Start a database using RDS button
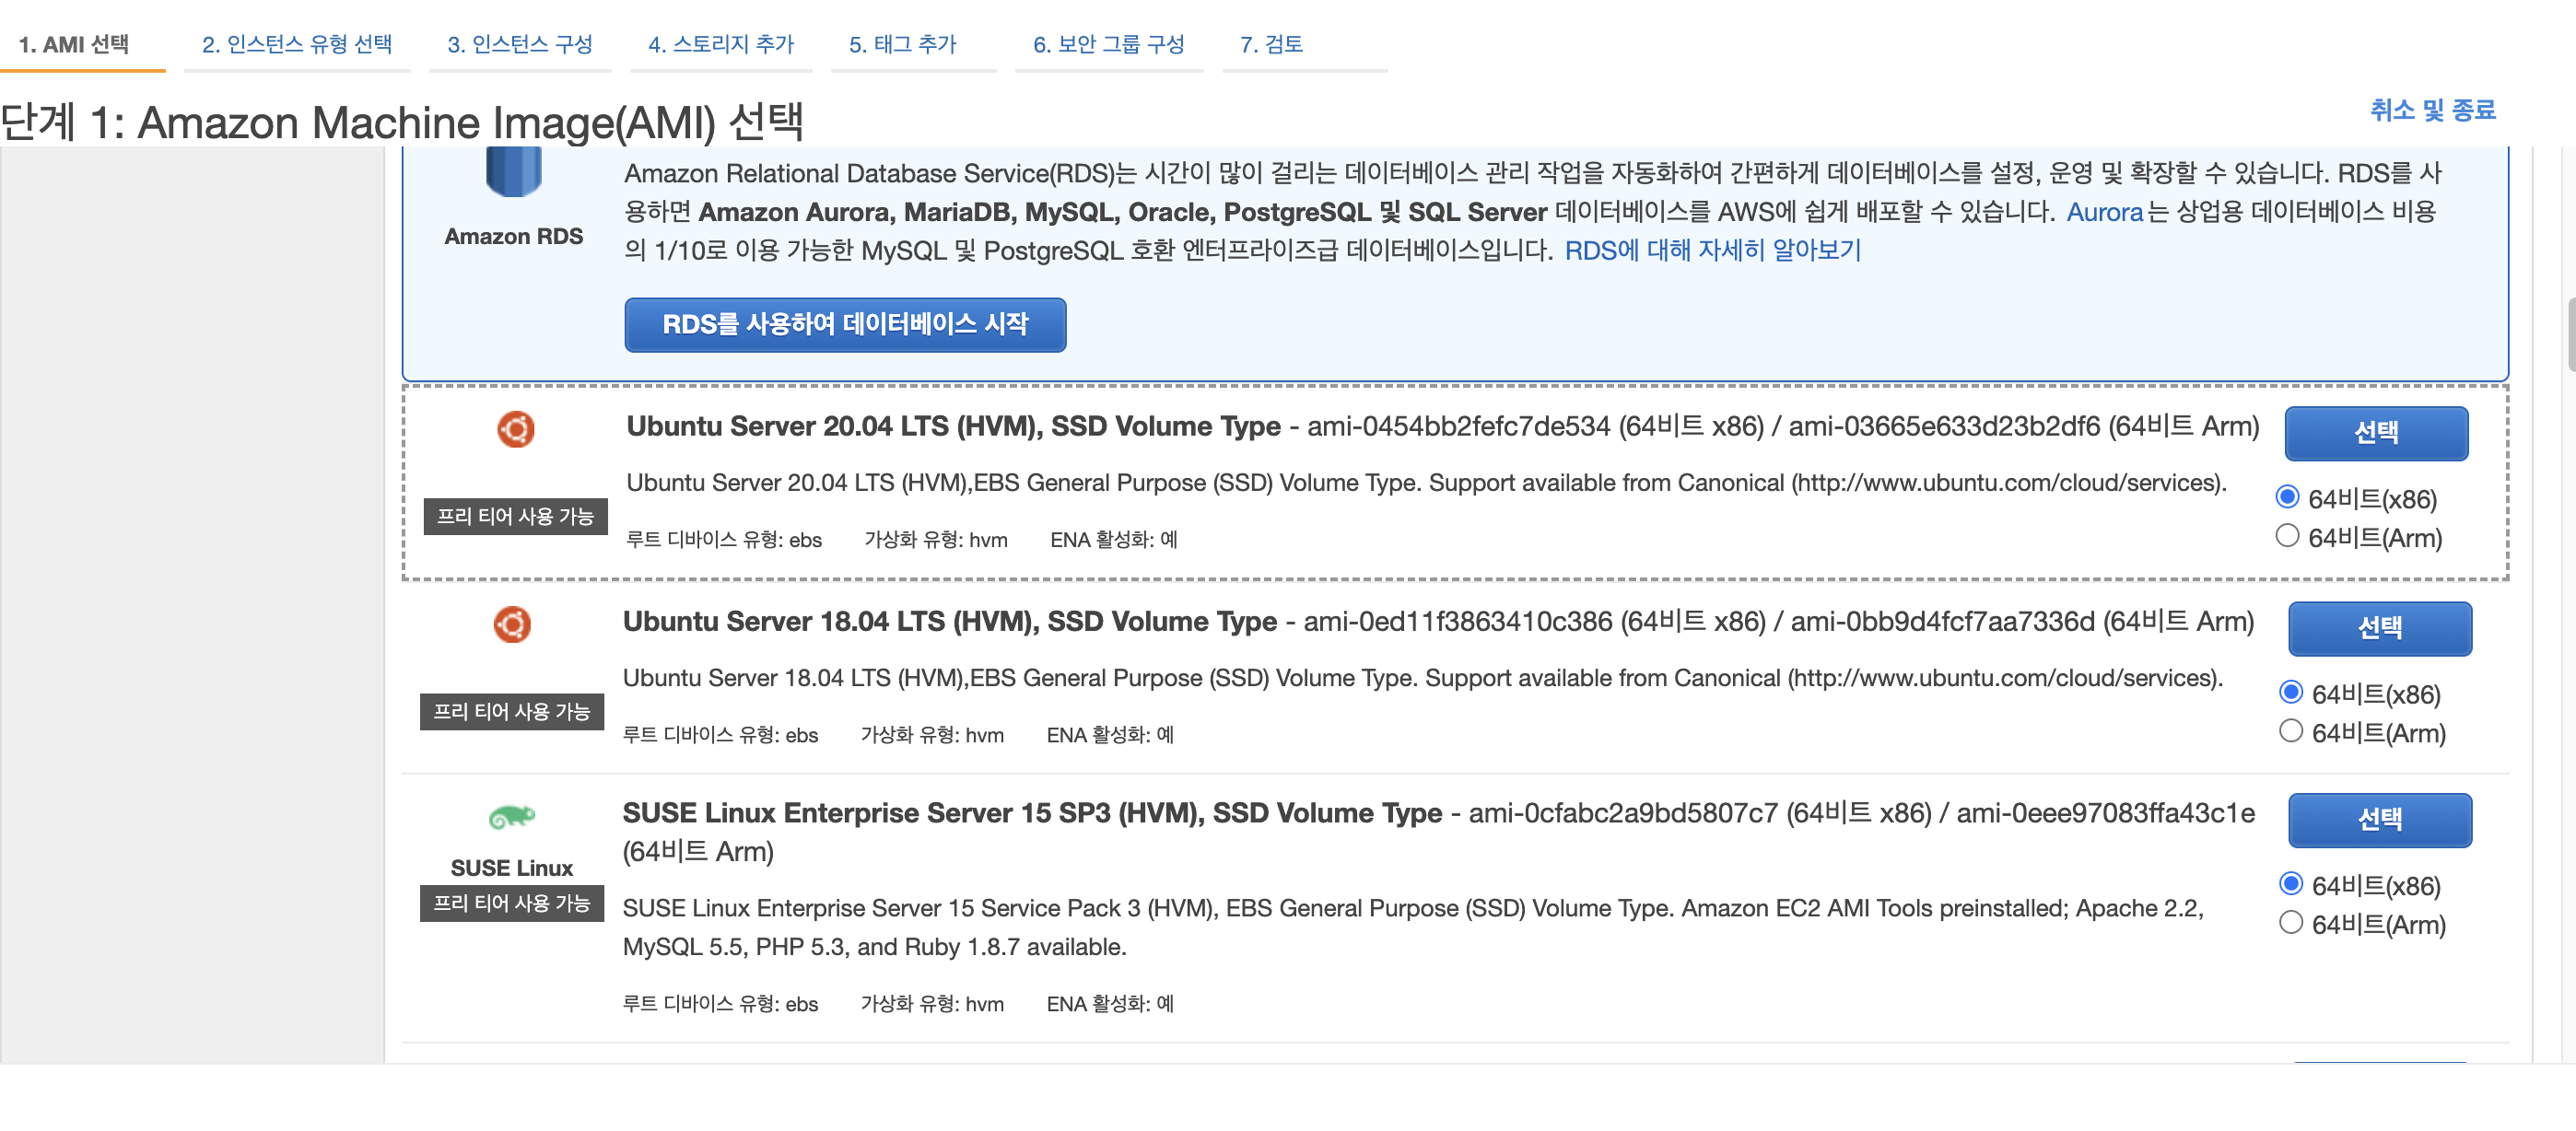The image size is (2576, 1131). 845,324
